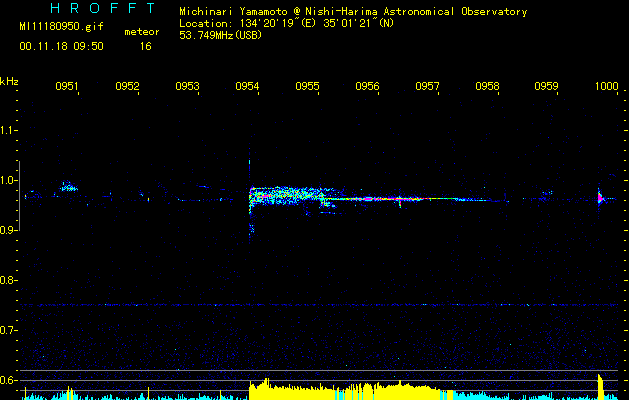Click the 53.749MHz(USB) frequency text
This screenshot has height=400, width=629.
pos(221,35)
